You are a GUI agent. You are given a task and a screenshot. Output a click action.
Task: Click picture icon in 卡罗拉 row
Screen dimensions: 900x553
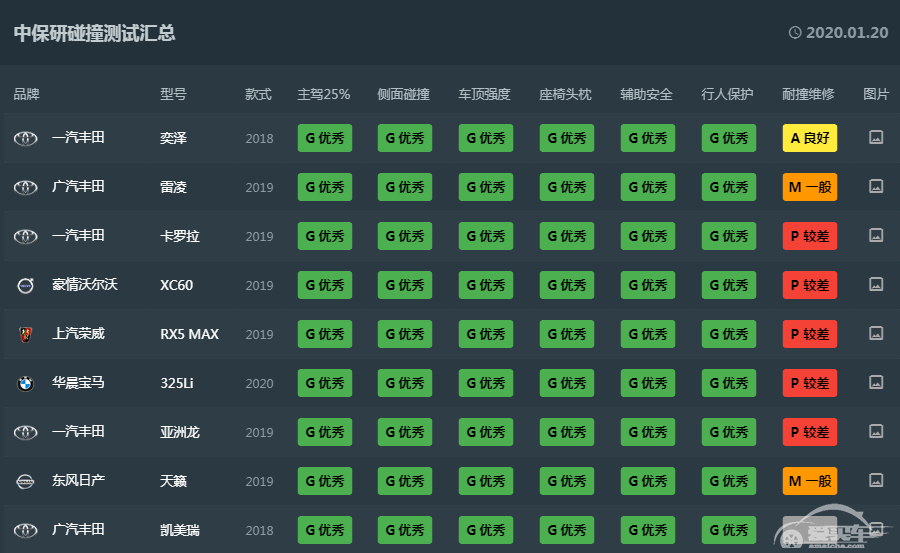tap(876, 235)
